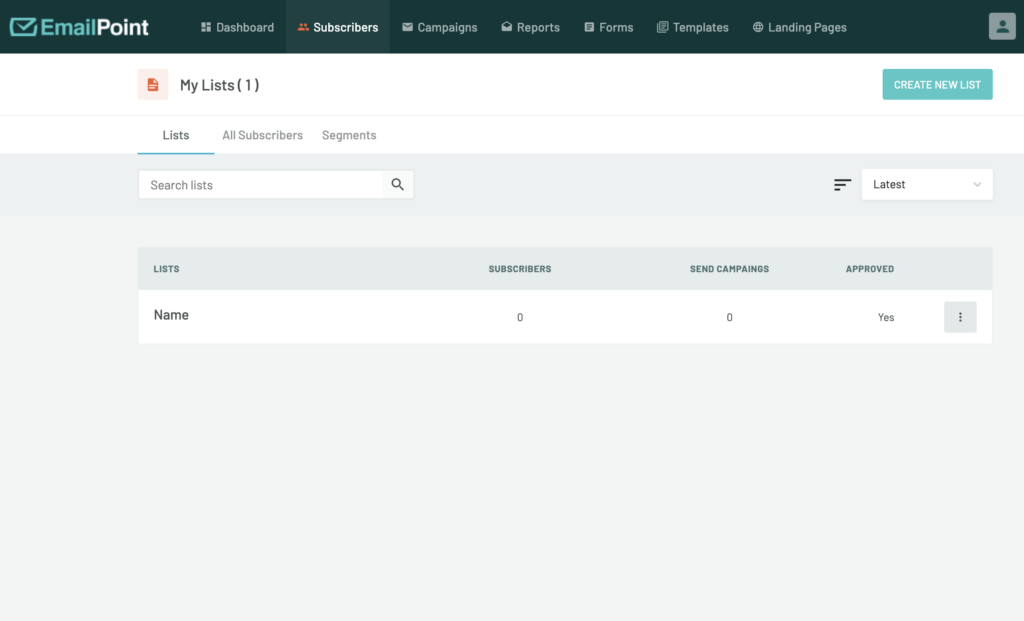The height and width of the screenshot is (621, 1024).
Task: Click the search magnifier icon
Action: coord(398,185)
